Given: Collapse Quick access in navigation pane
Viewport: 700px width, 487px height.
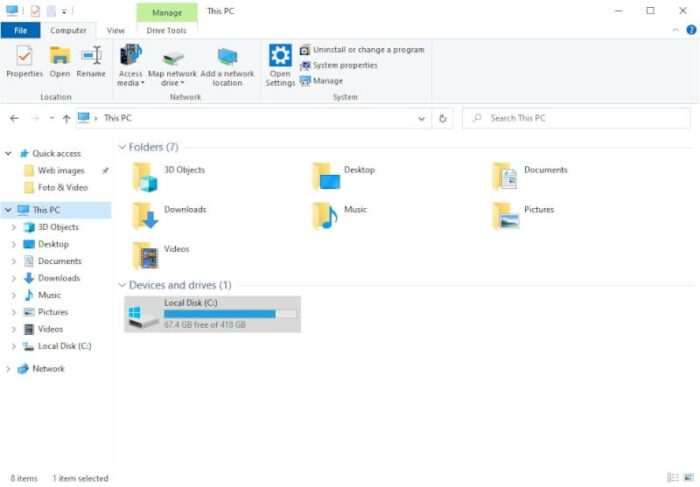Looking at the screenshot, I should point(8,154).
